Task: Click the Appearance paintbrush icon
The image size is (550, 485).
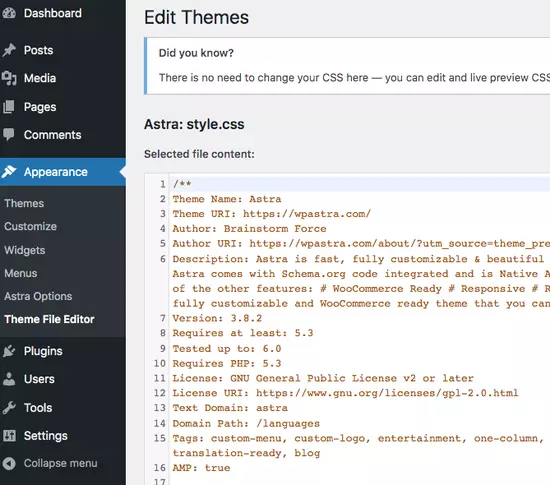Action: [9, 172]
